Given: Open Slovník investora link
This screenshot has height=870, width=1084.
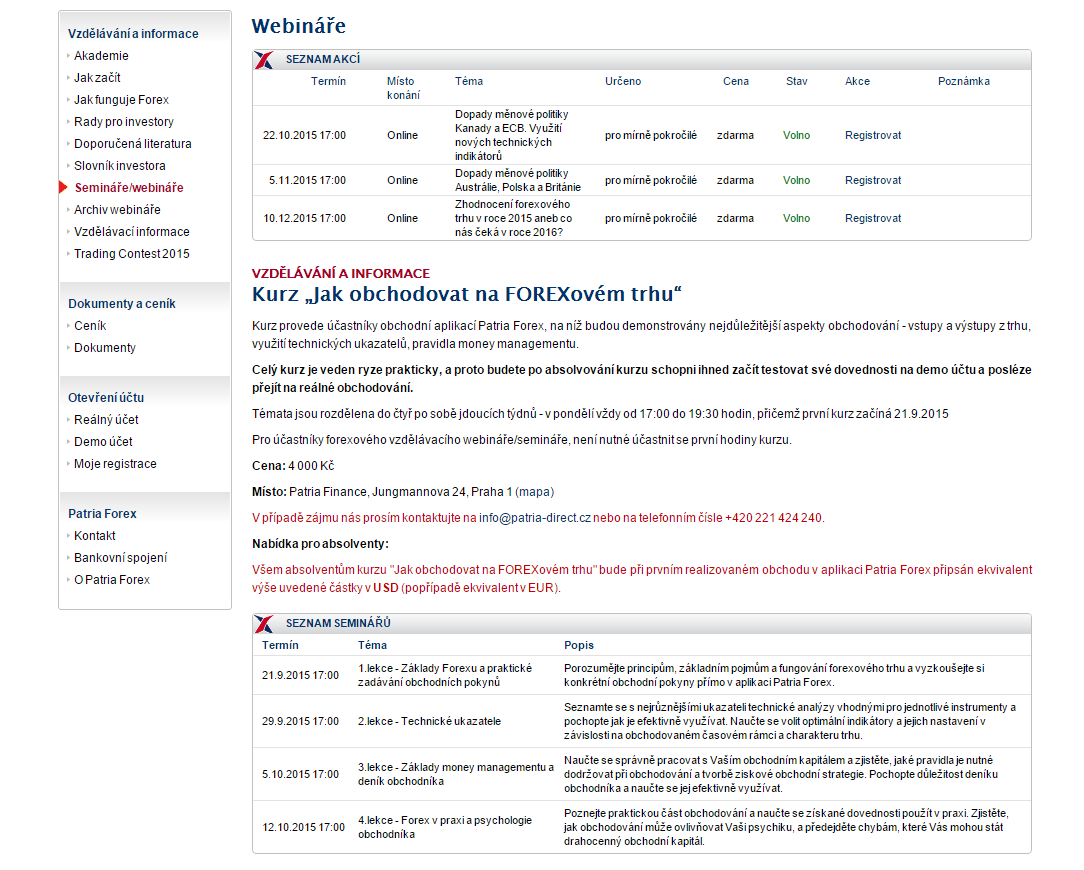Looking at the screenshot, I should click(x=120, y=167).
